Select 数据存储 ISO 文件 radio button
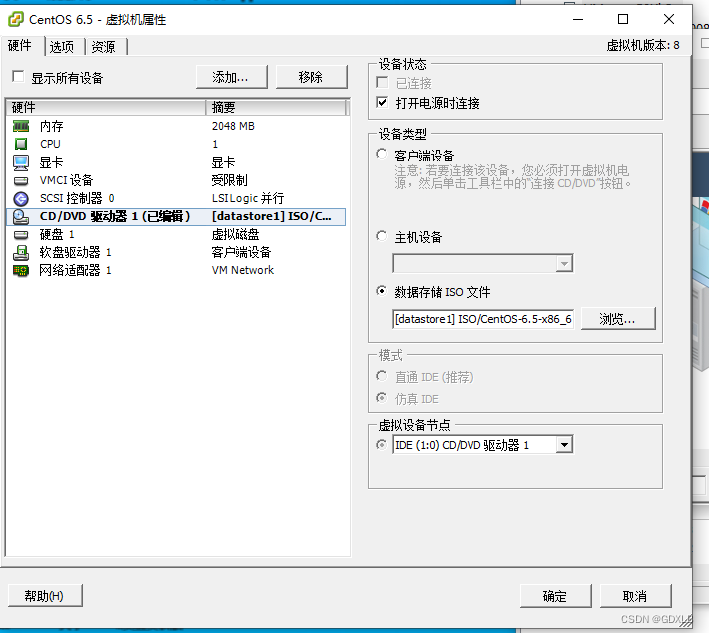This screenshot has width=709, height=633. tap(382, 291)
